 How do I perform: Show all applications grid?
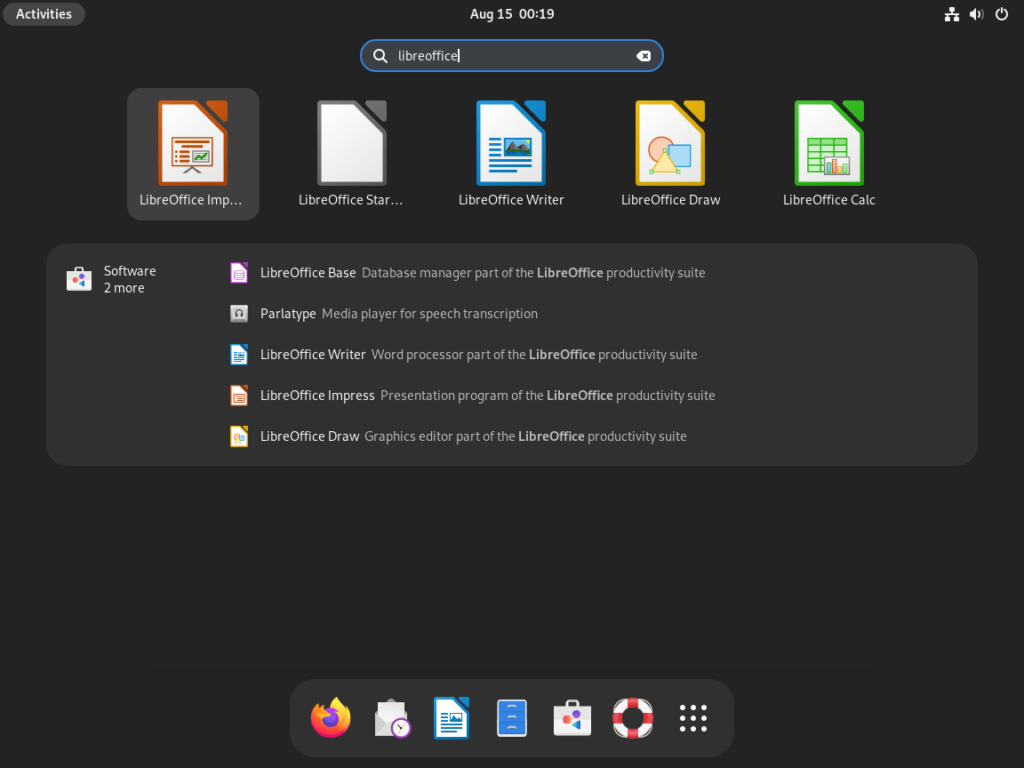coord(693,718)
